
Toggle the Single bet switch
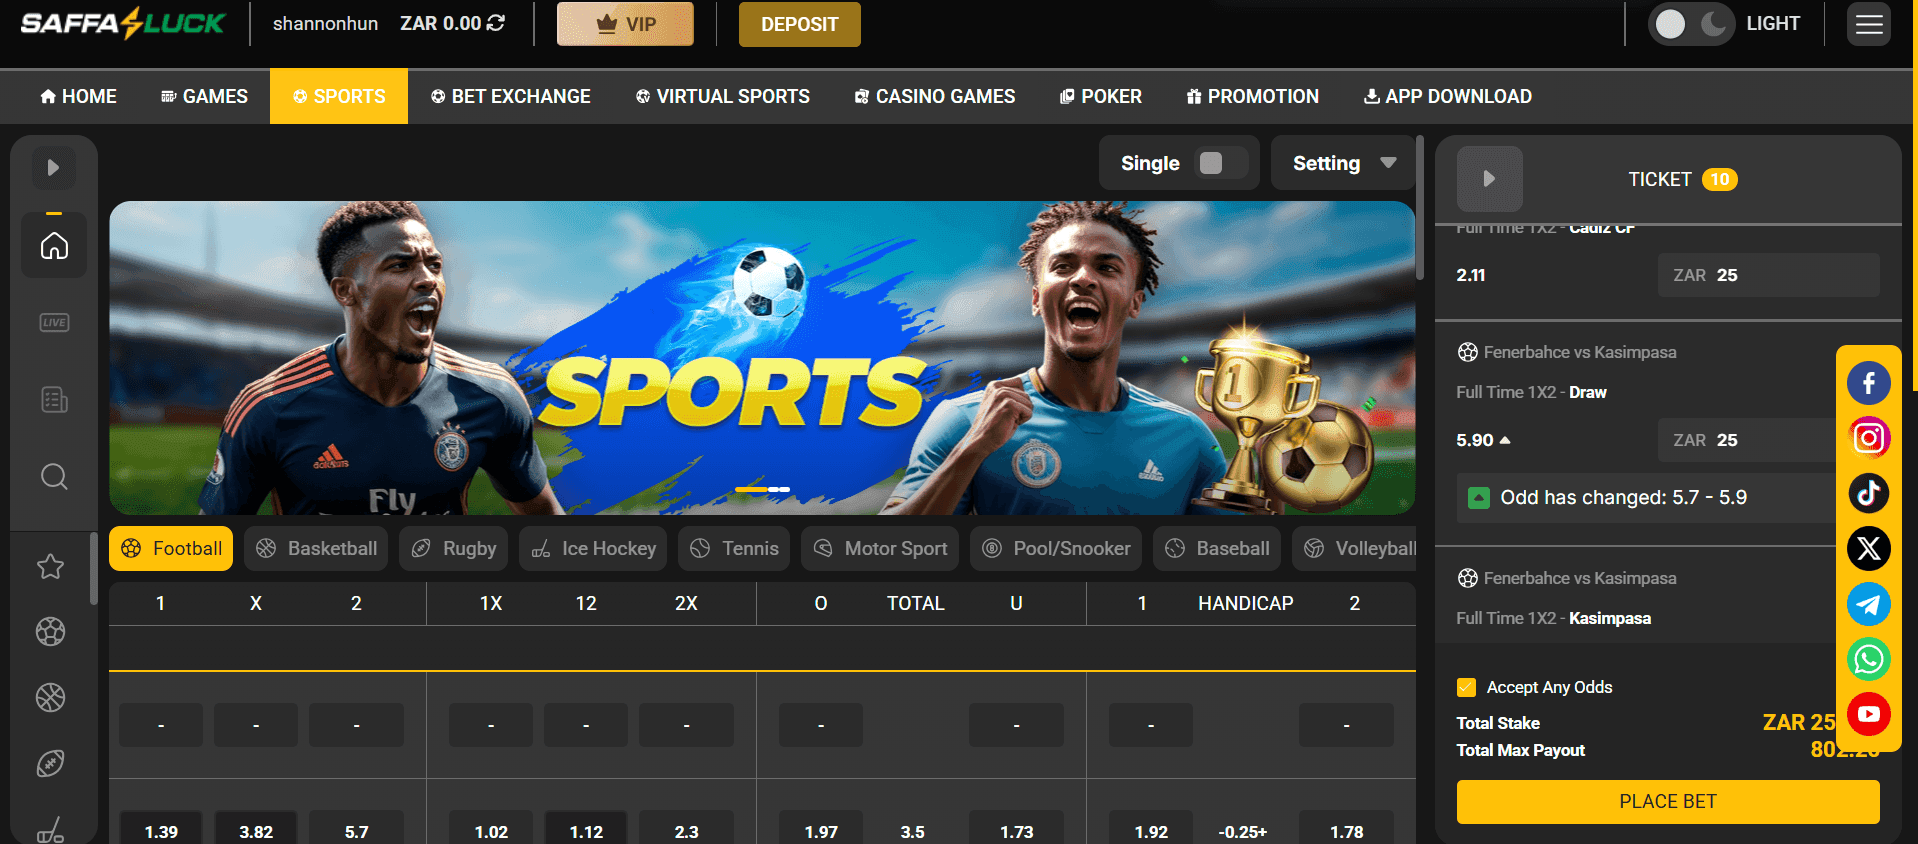click(x=1221, y=163)
